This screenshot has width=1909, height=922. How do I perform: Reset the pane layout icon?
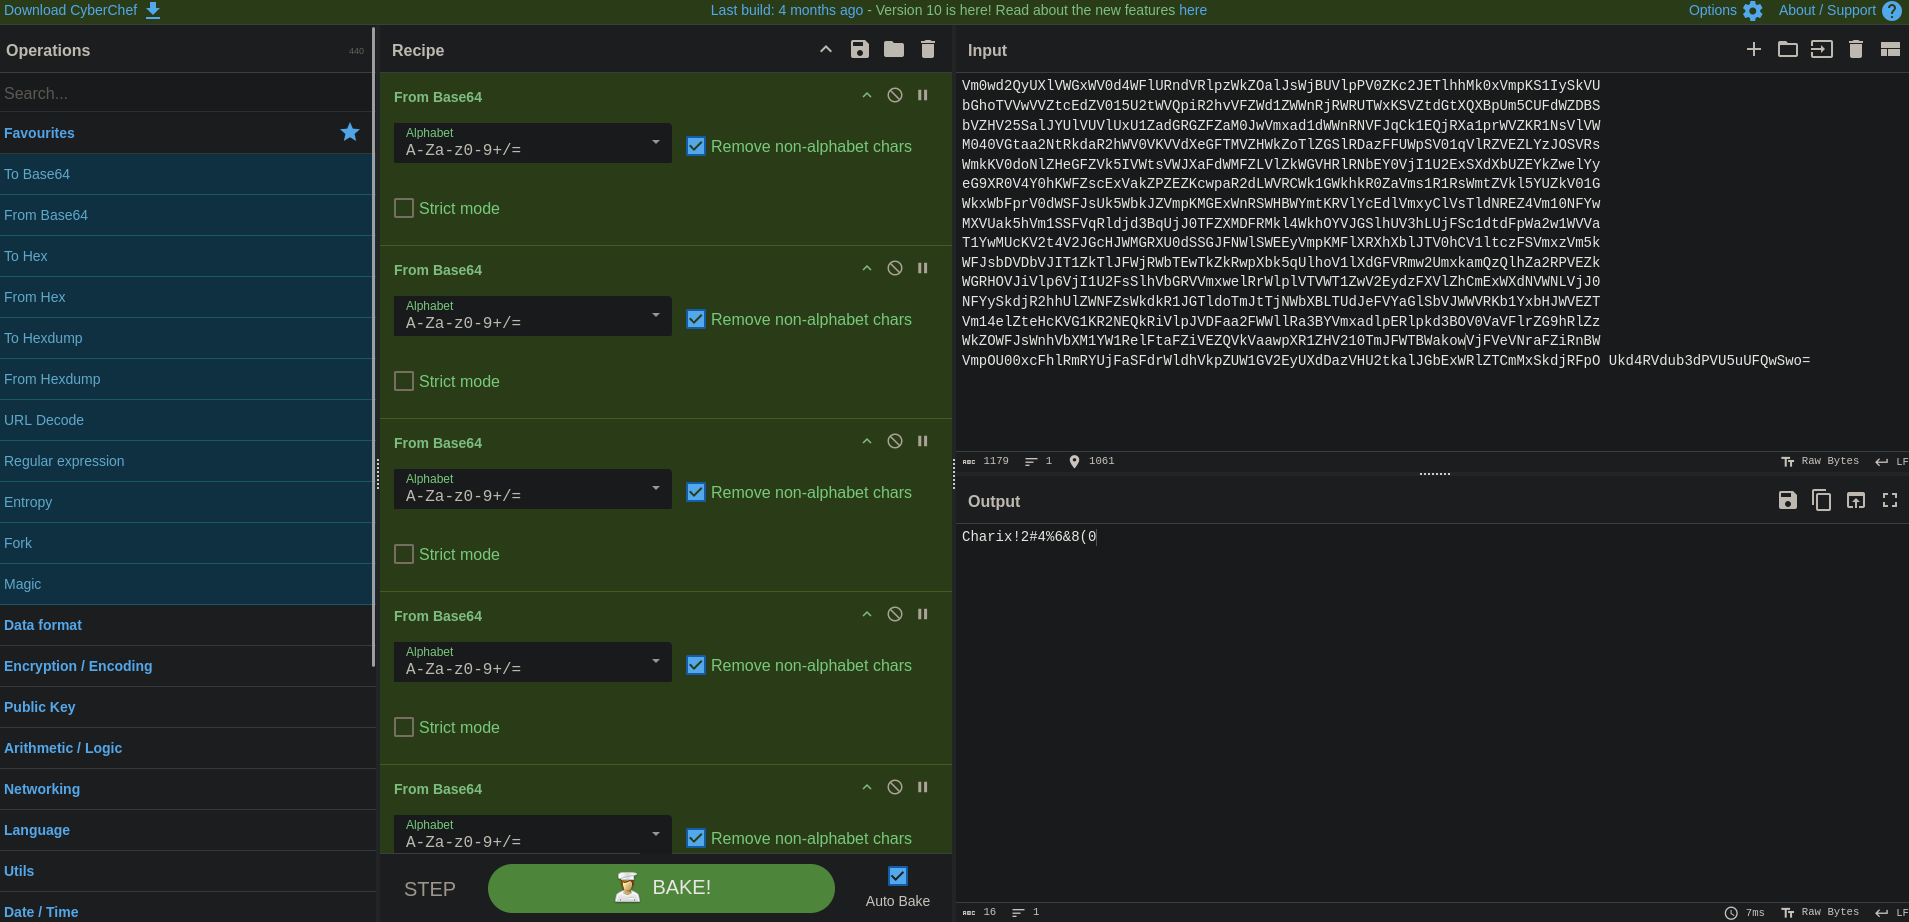1890,49
